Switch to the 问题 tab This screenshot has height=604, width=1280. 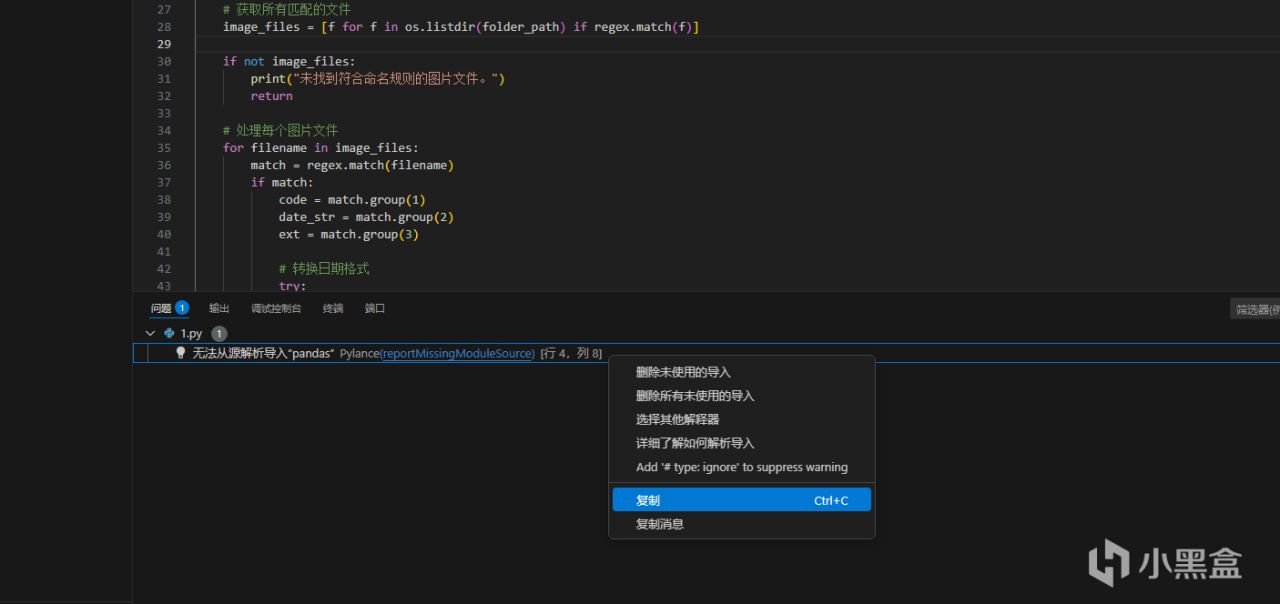pos(161,308)
